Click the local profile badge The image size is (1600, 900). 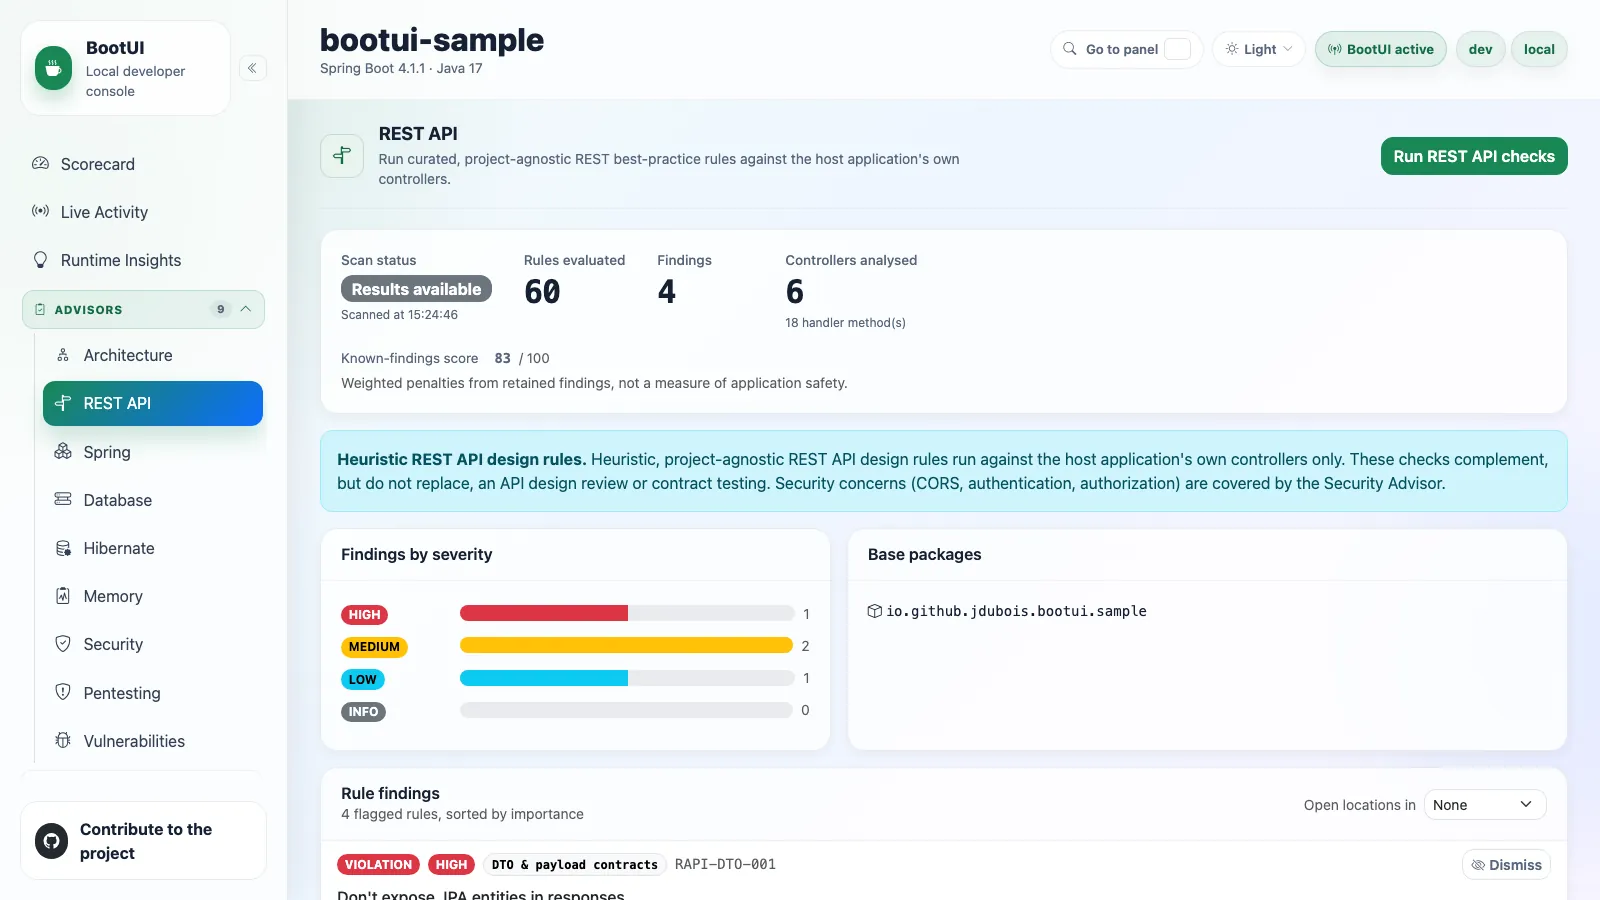1539,49
